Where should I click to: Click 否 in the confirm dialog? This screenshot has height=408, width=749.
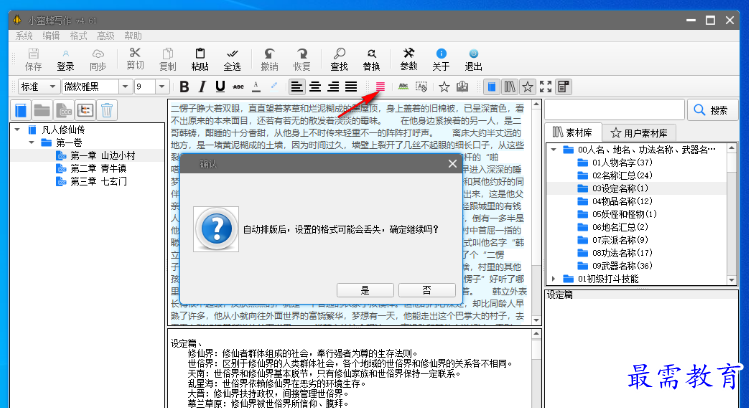(x=427, y=290)
